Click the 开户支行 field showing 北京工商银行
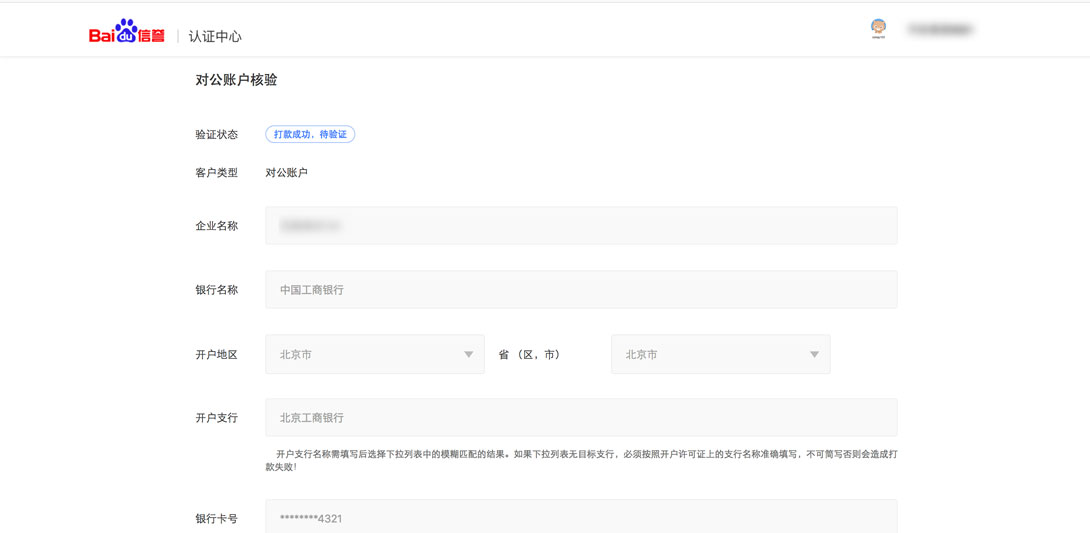The height and width of the screenshot is (533, 1090). click(x=580, y=418)
